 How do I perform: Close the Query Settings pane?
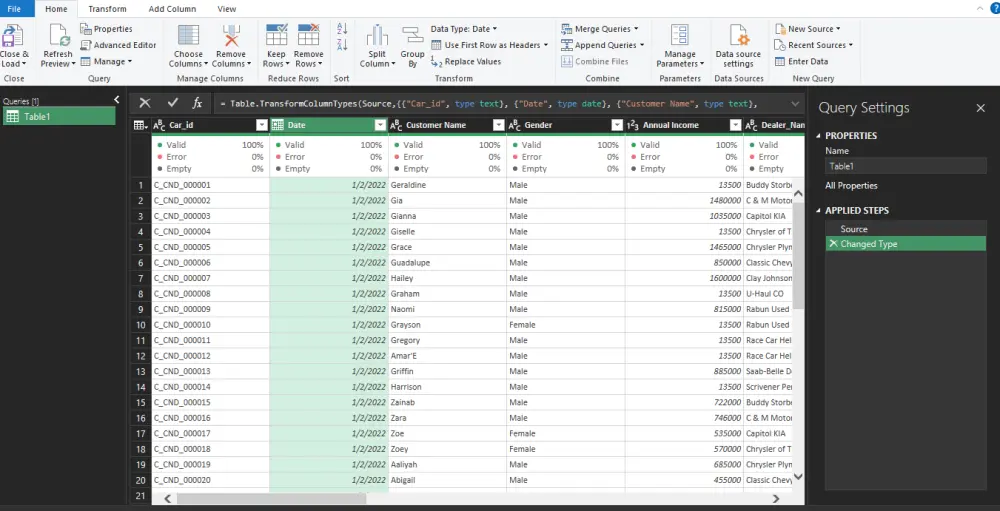[x=981, y=108]
